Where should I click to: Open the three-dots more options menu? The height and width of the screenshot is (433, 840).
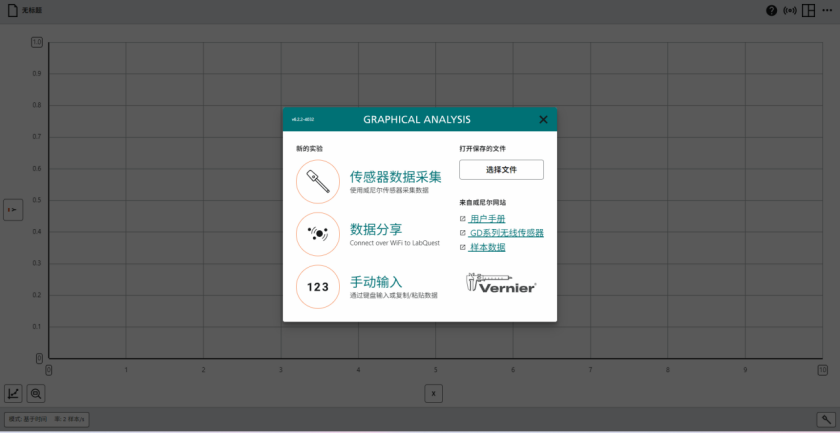[x=827, y=11]
